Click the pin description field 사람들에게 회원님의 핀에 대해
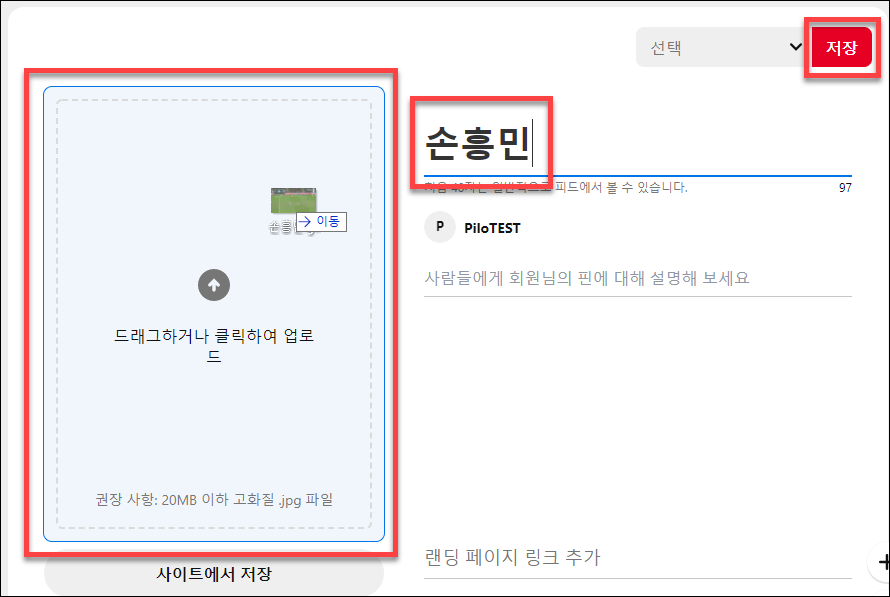The height and width of the screenshot is (597, 890). coord(637,278)
